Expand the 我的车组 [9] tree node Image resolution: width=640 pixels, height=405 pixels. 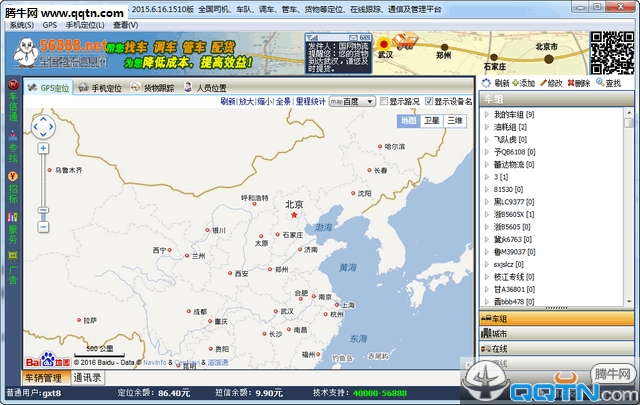487,115
